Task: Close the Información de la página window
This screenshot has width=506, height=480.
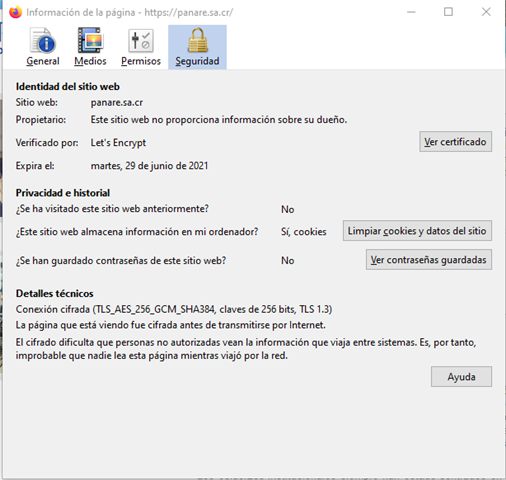Action: pyautogui.click(x=486, y=12)
